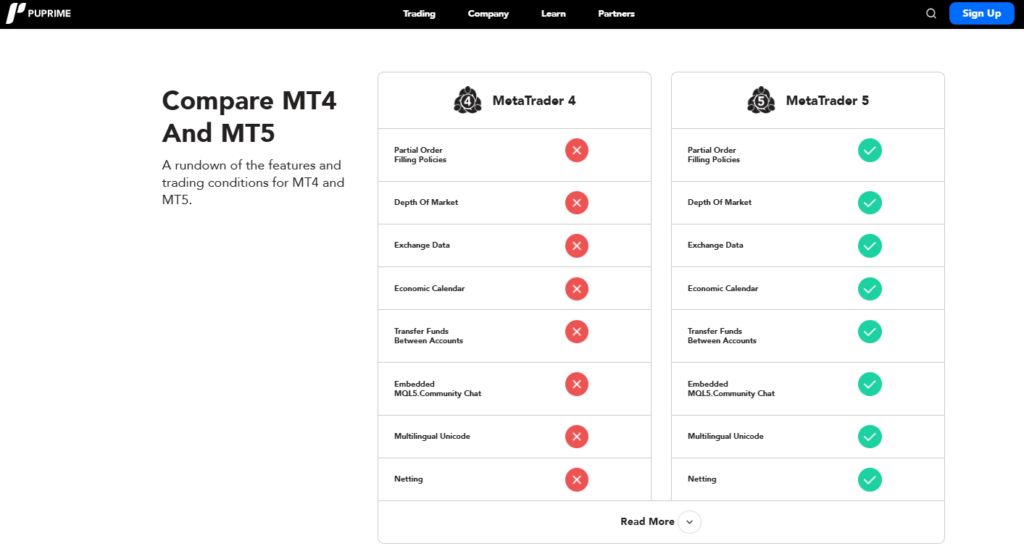Click the MetaTrader 4 column title

point(534,101)
